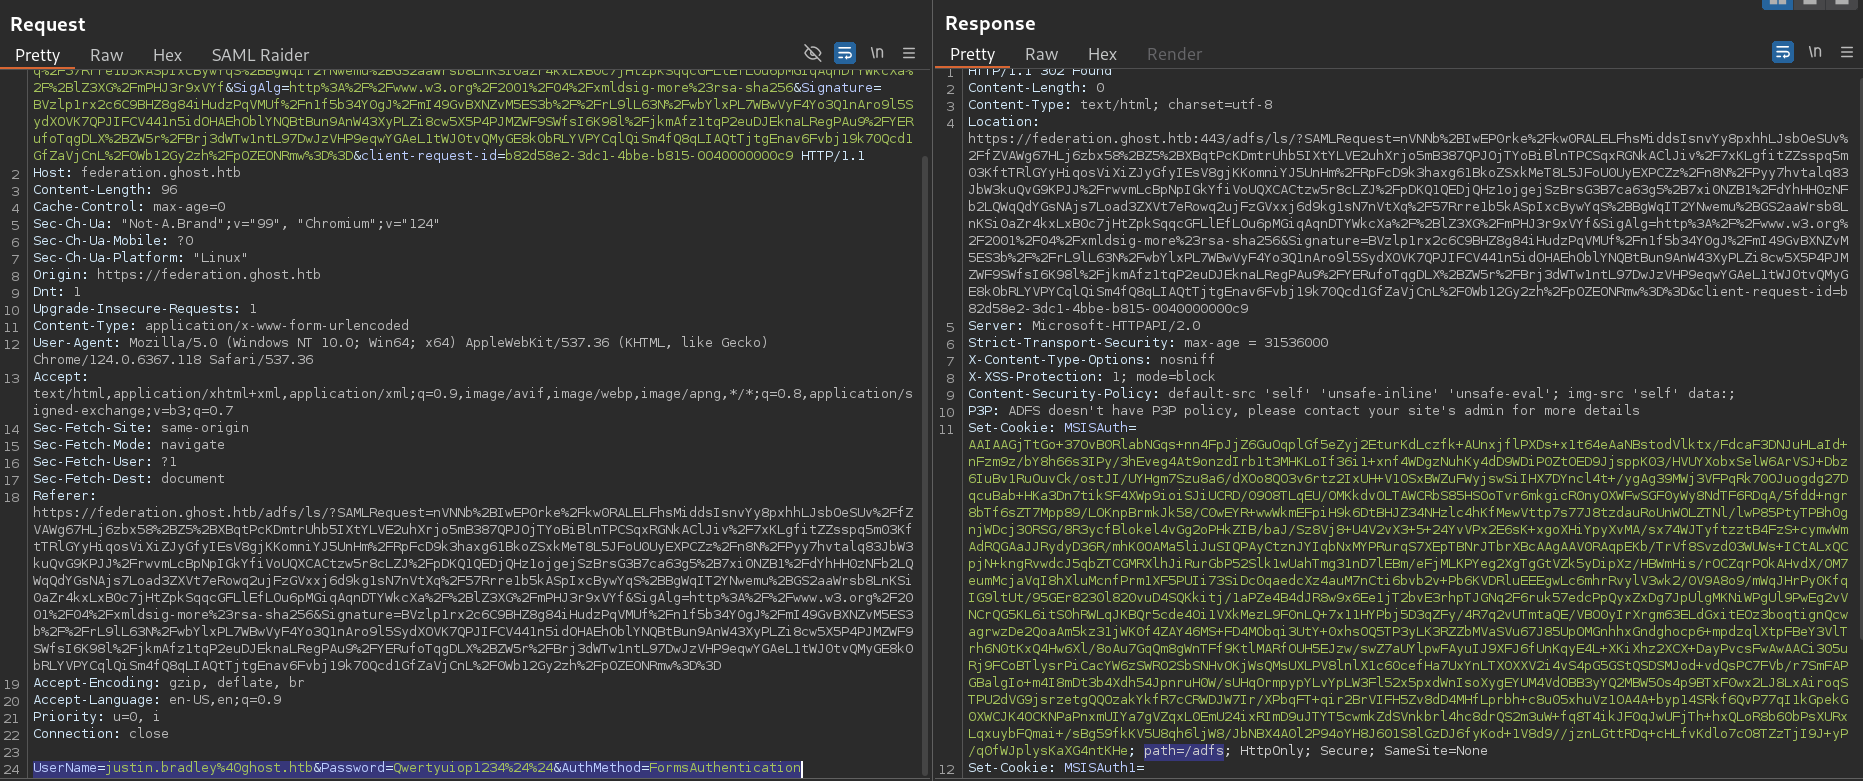This screenshot has width=1863, height=781.
Task: Click the Sec-Fetch-Mode: navigate header
Action: click(x=129, y=444)
